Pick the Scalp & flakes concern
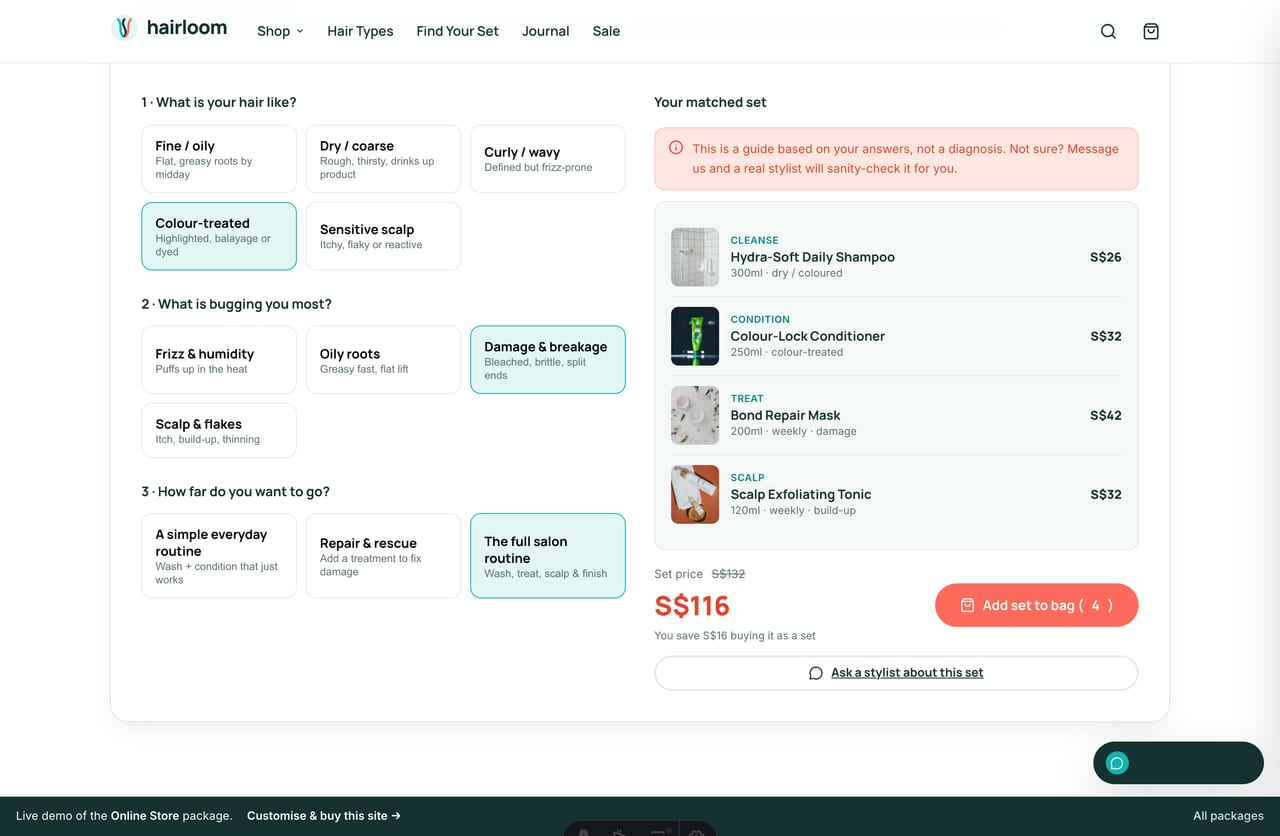This screenshot has height=836, width=1280. point(219,430)
